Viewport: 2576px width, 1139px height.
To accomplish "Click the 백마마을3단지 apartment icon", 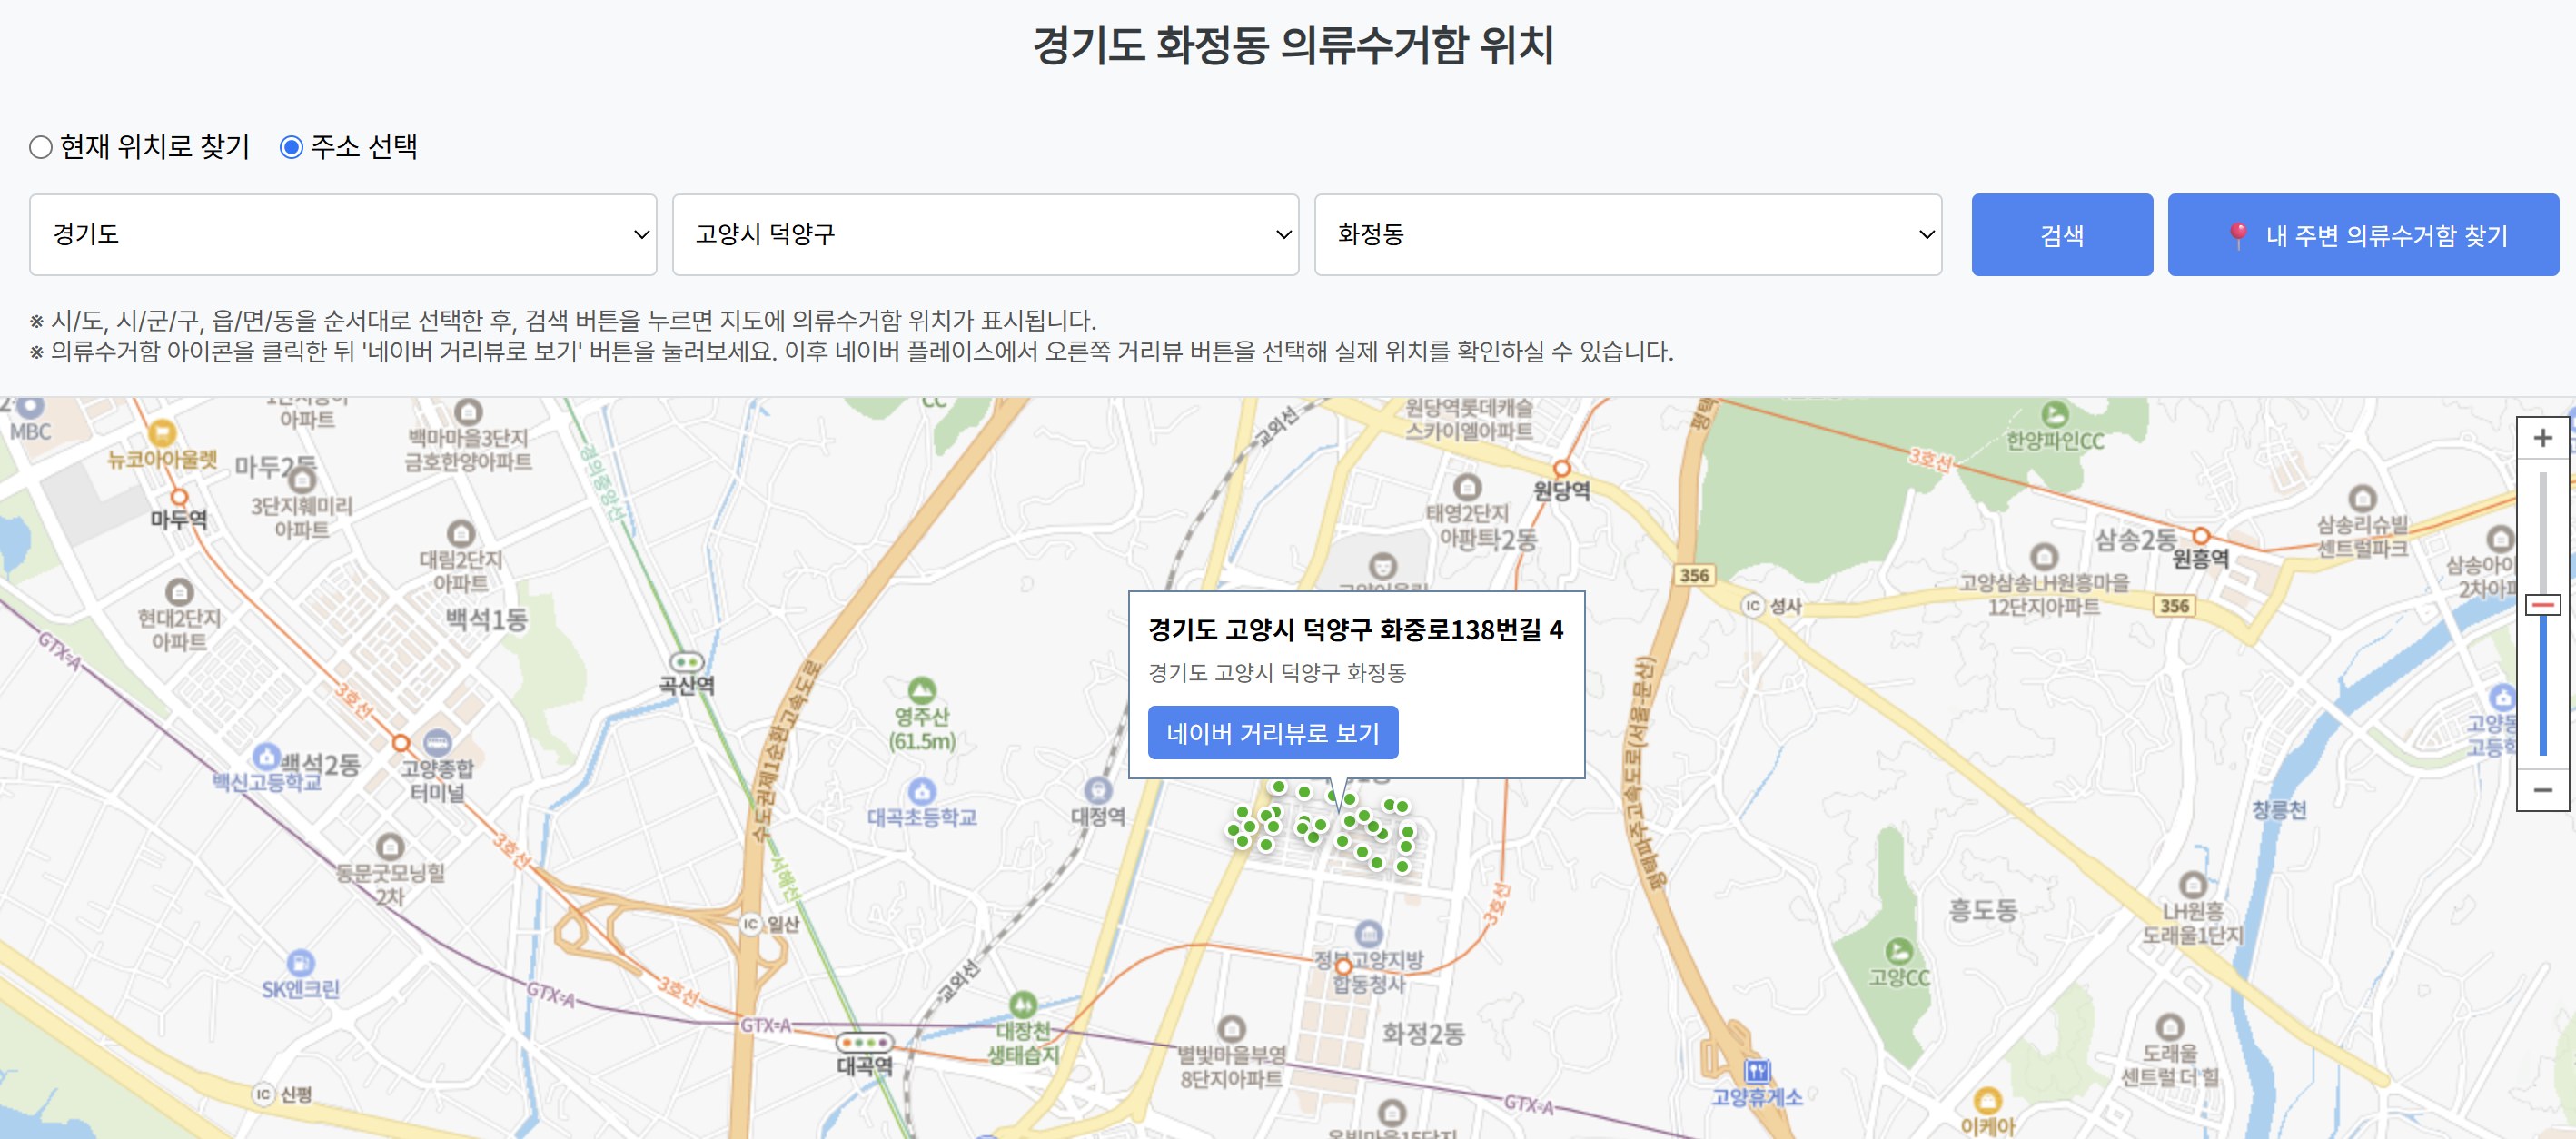I will [468, 412].
